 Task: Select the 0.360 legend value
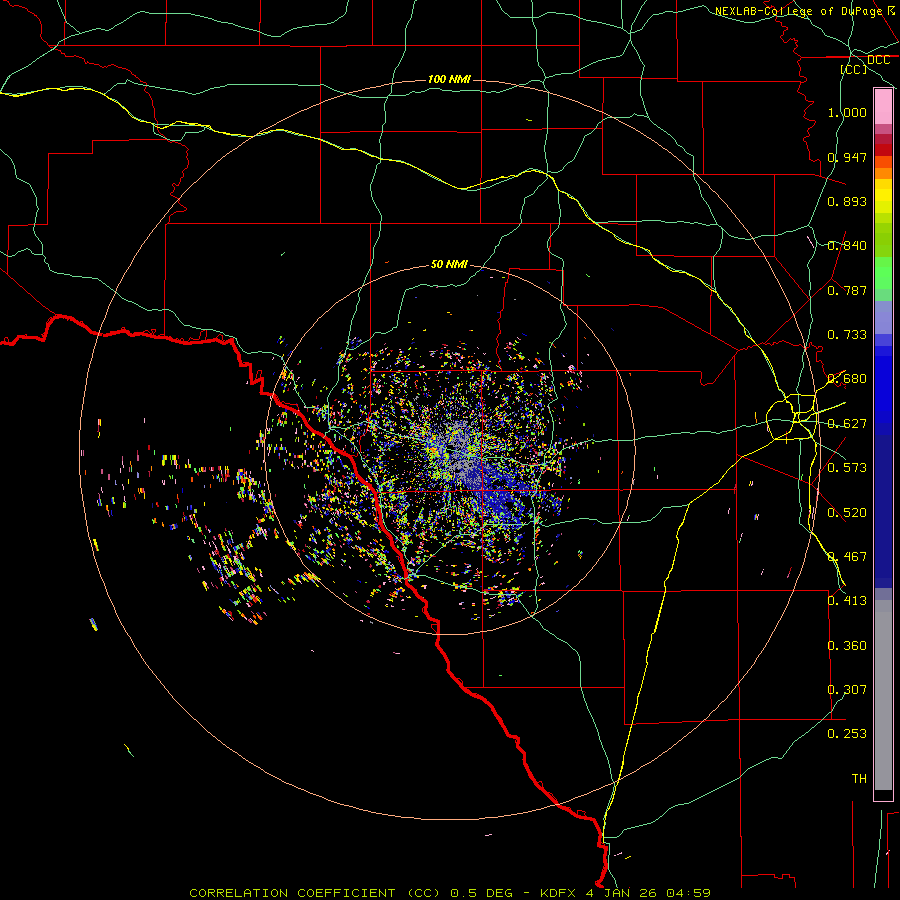pos(847,646)
